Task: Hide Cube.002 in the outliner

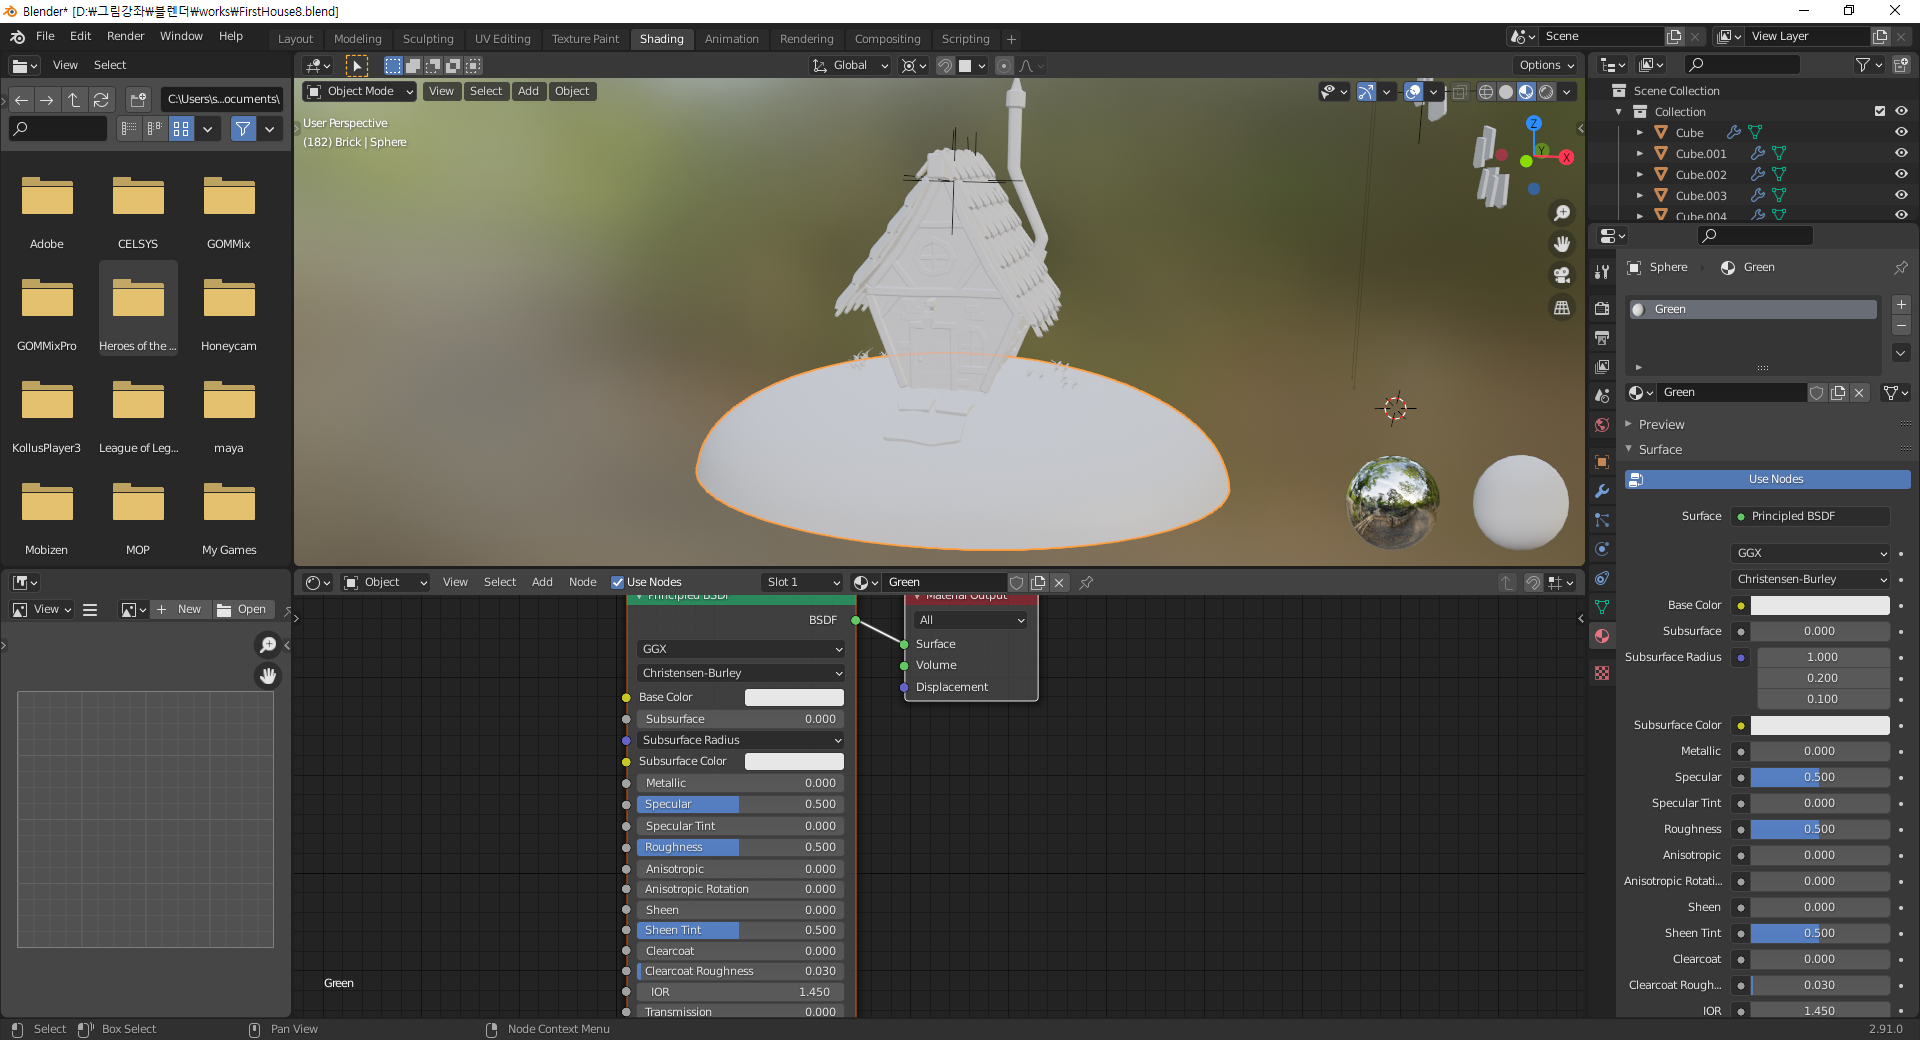Action: tap(1901, 175)
